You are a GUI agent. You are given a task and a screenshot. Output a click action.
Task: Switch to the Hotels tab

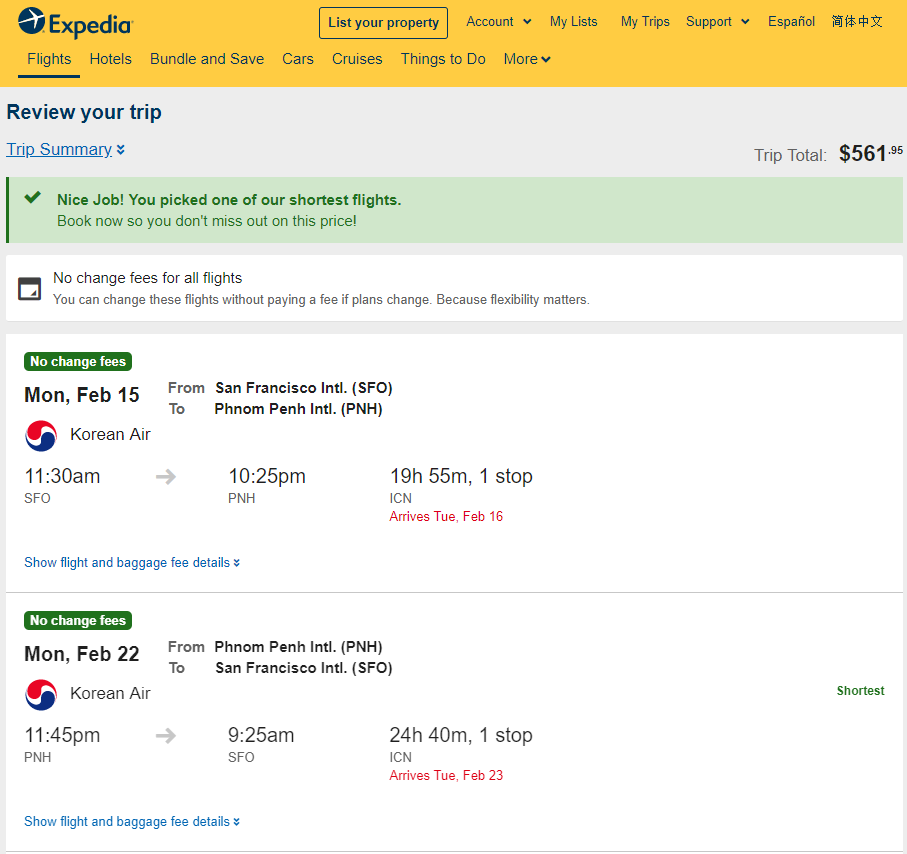click(110, 59)
